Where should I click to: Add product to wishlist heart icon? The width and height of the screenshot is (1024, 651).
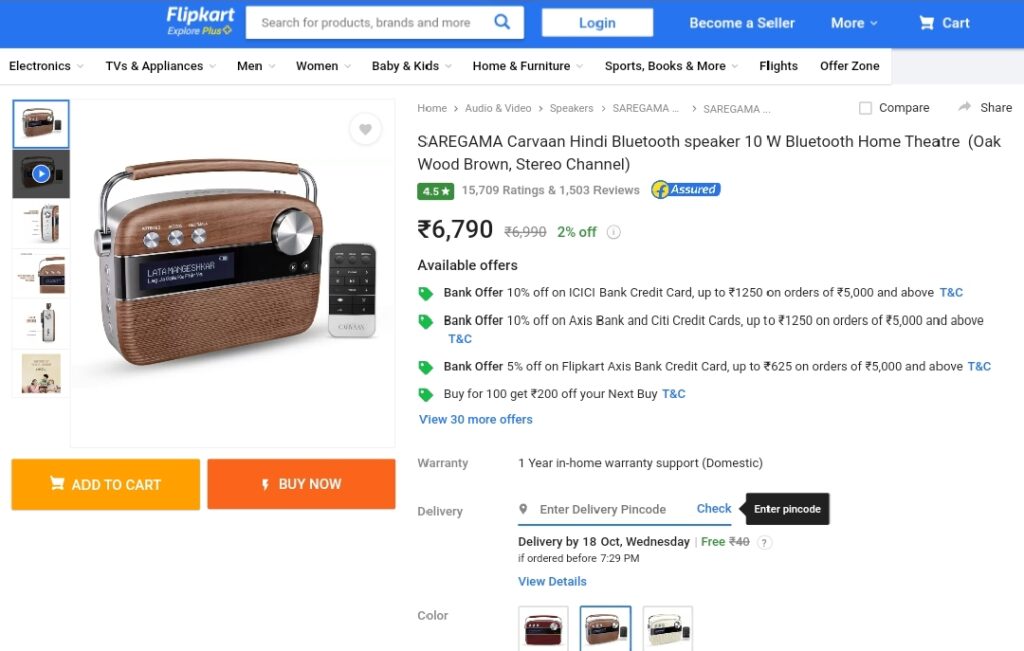click(365, 129)
